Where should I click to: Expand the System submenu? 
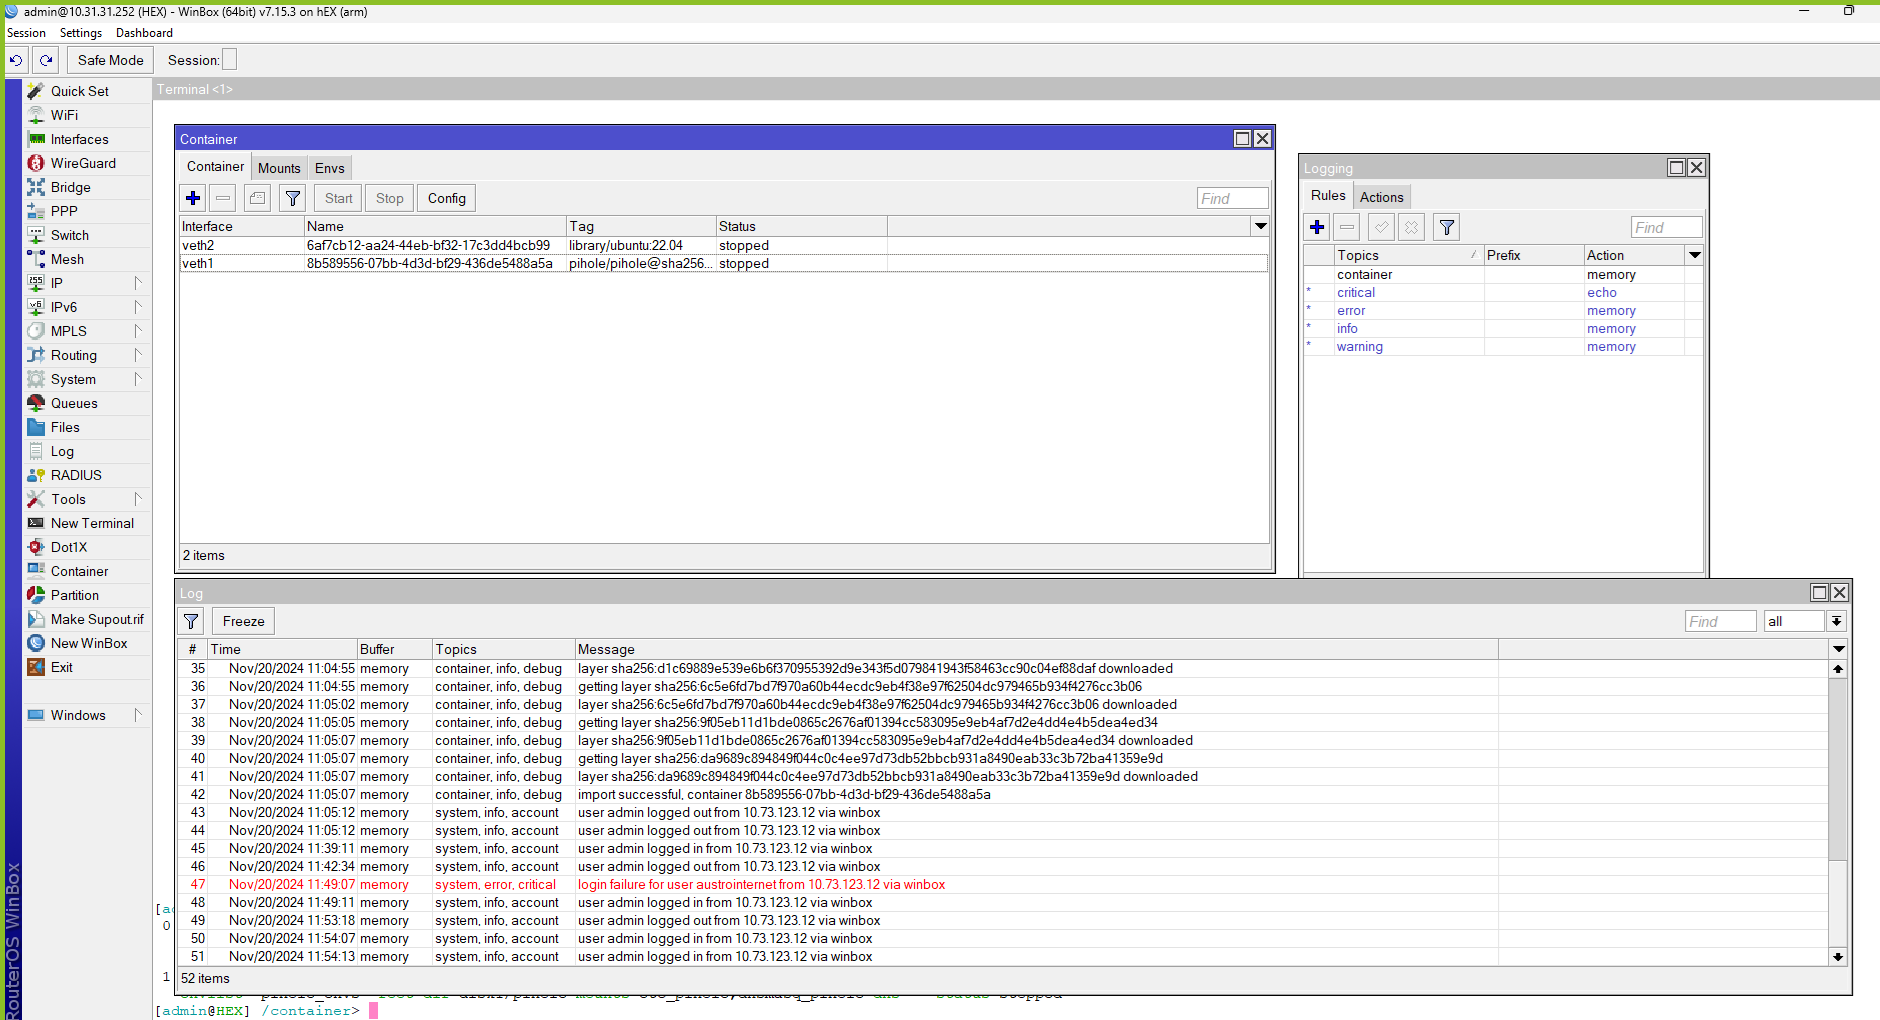138,379
